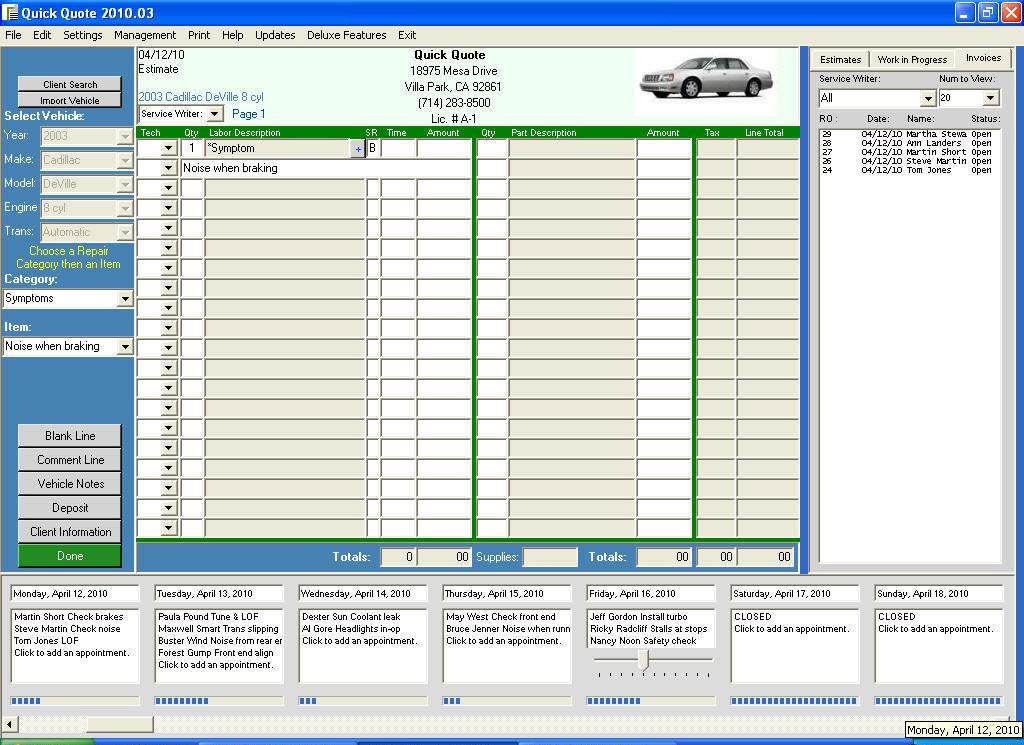
Task: Click the scrollbar left arrow at bottom
Action: pyautogui.click(x=10, y=724)
